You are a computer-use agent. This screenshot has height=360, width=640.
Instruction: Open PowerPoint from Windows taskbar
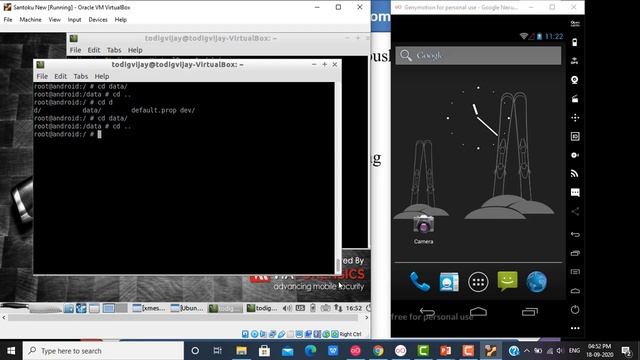[x=445, y=351]
